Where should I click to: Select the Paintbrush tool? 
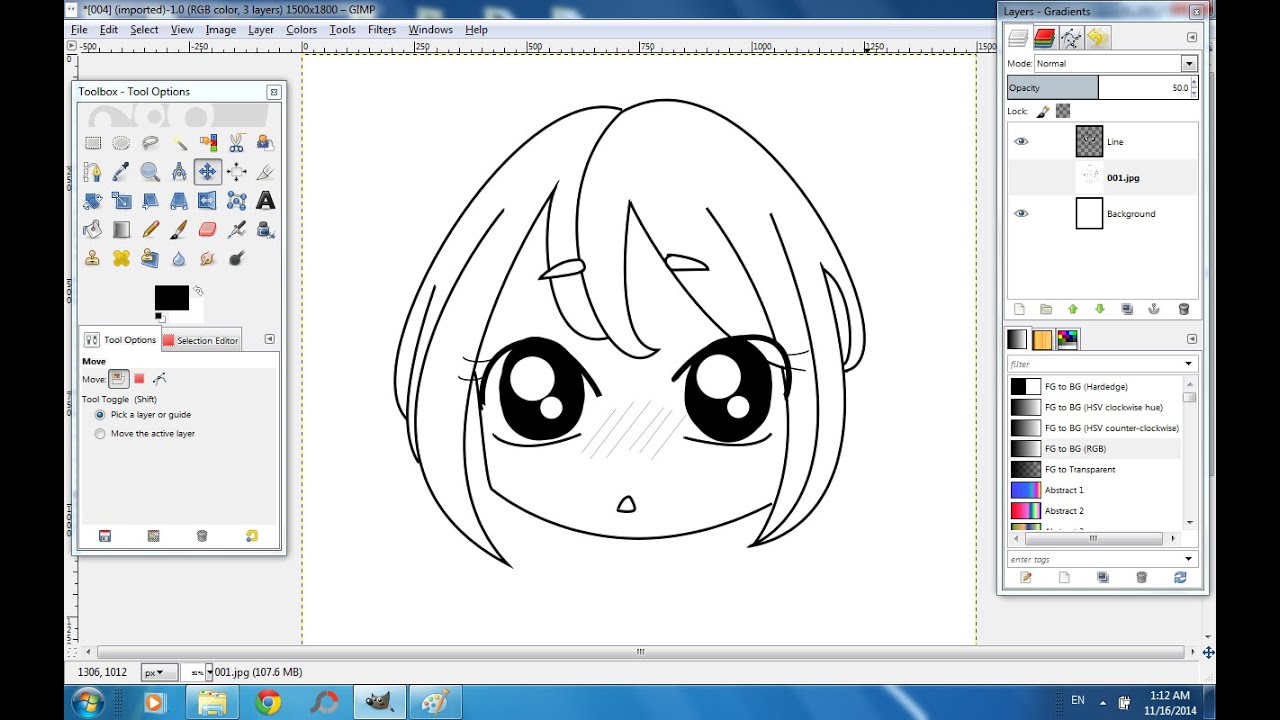(179, 230)
